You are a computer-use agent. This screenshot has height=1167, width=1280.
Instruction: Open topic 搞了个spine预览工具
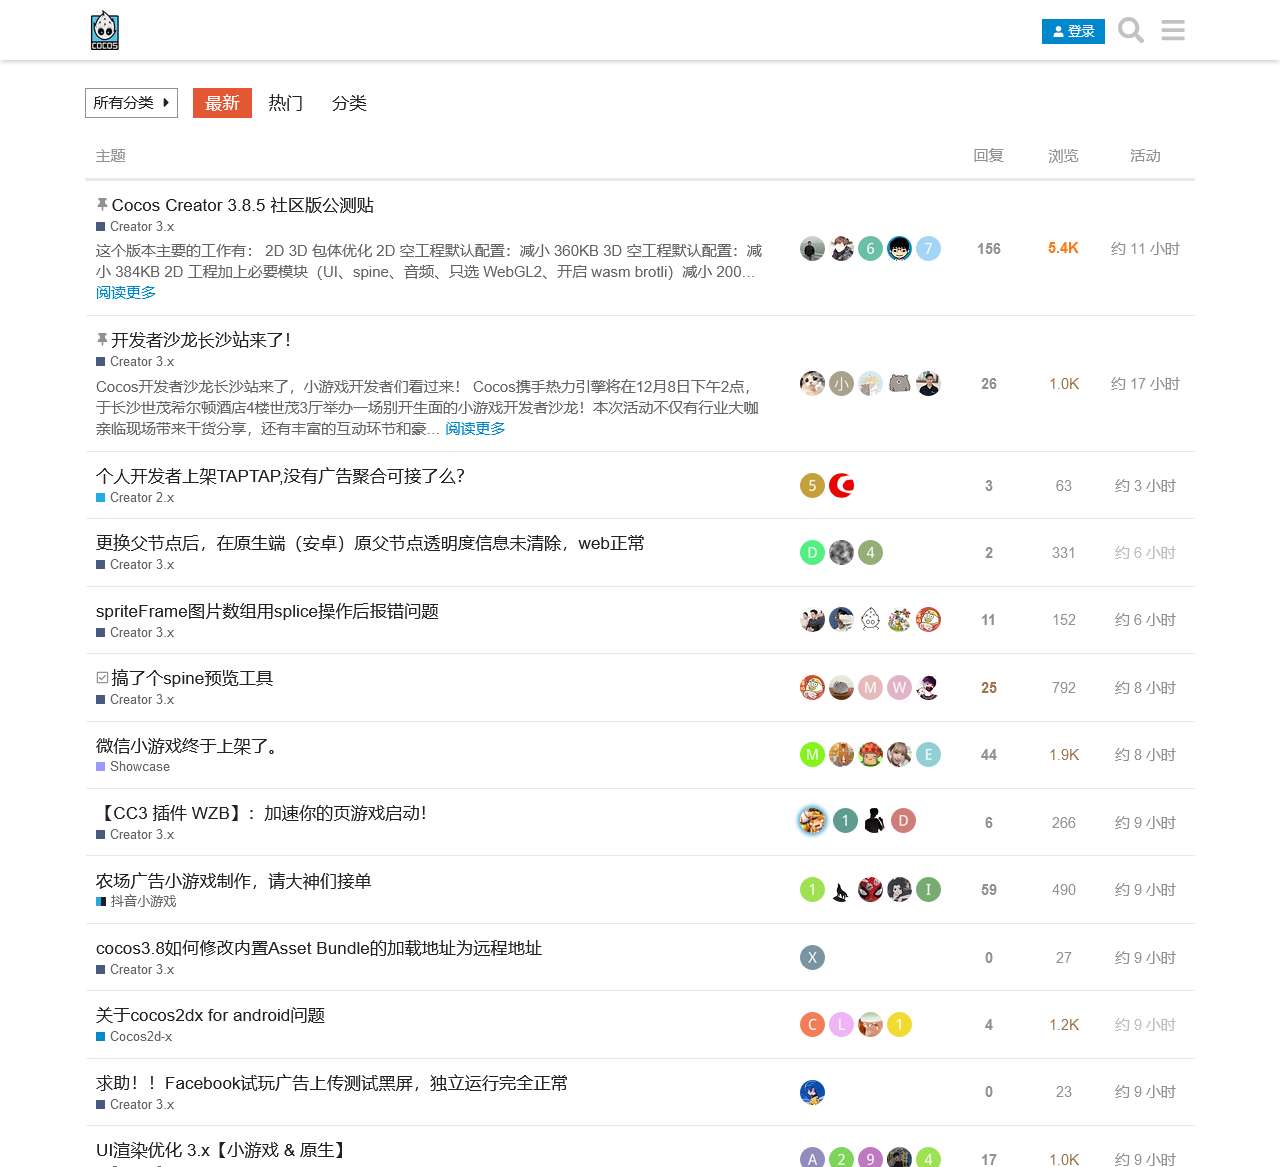pos(192,678)
